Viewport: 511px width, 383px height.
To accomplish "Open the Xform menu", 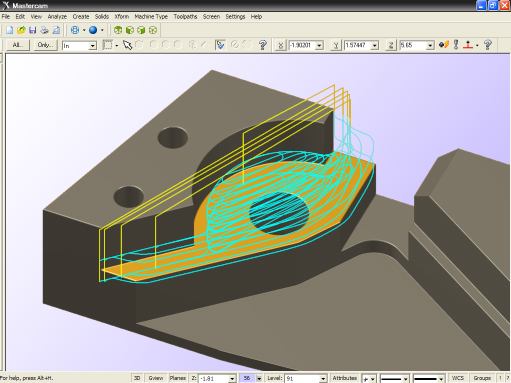I will click(122, 17).
